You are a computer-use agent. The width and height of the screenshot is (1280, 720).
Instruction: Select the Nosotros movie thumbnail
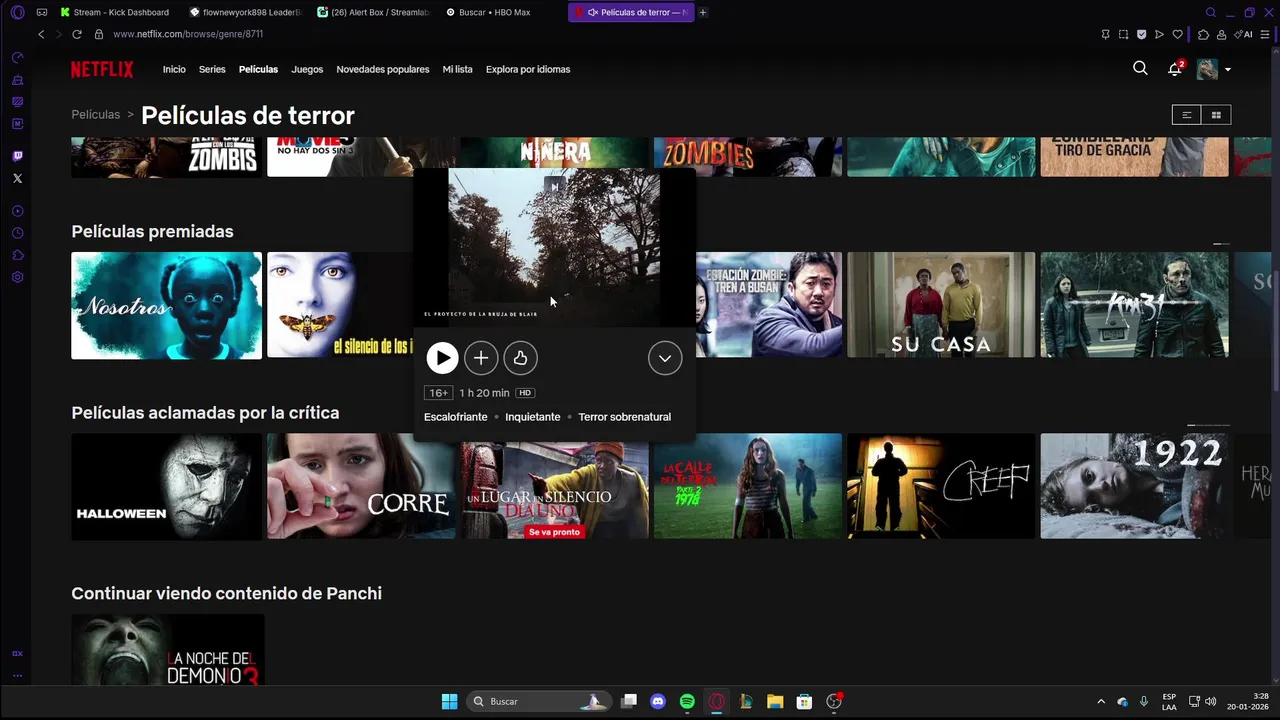pyautogui.click(x=166, y=305)
